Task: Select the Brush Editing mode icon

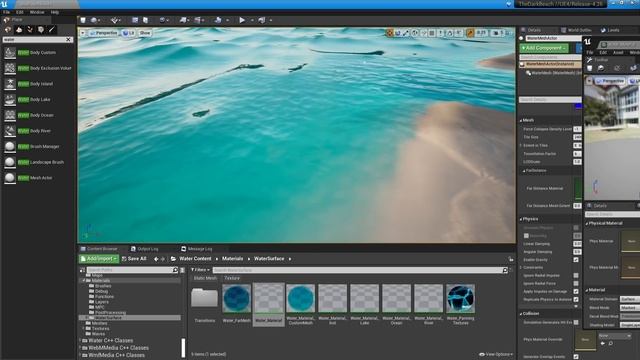Action: (51, 29)
